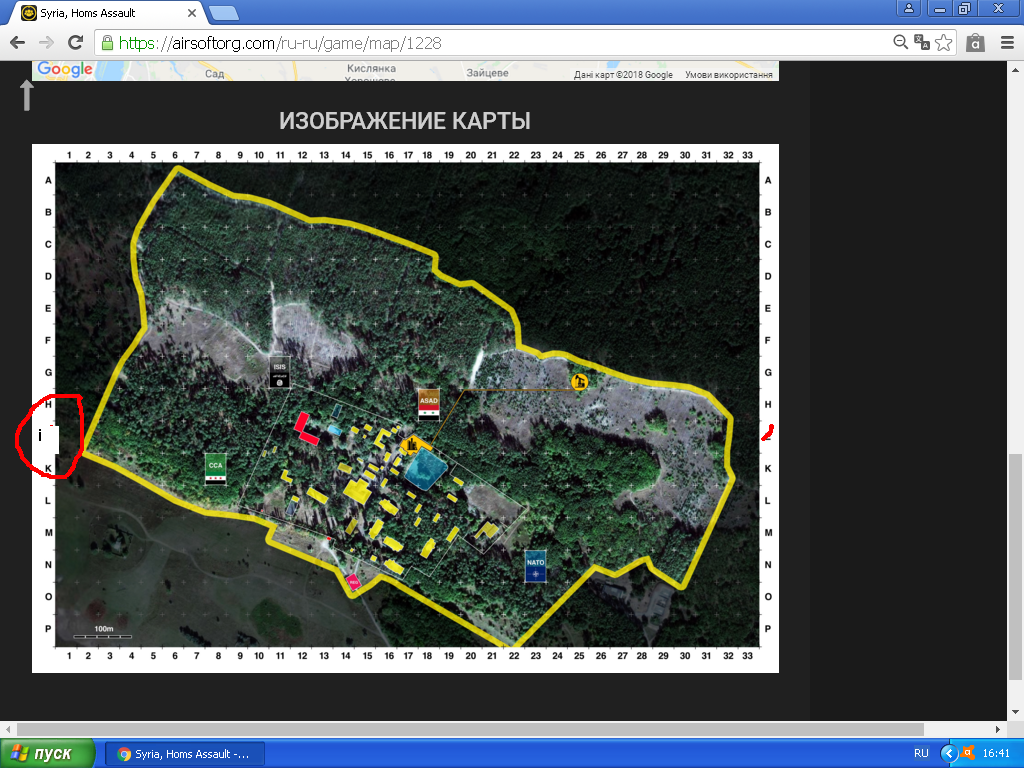Go back to the previous page

[18, 43]
